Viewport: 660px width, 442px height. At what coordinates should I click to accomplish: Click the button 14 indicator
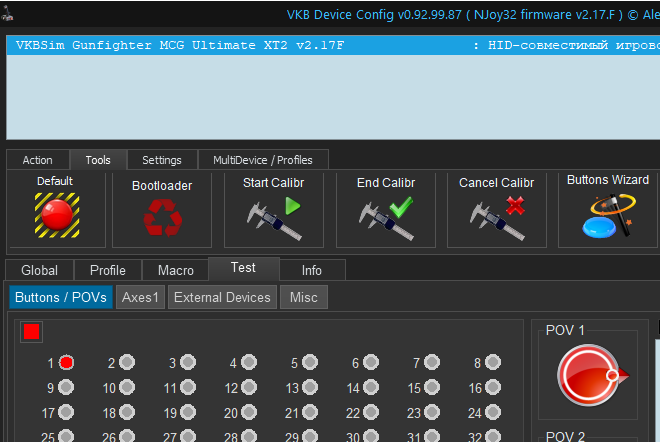click(x=371, y=387)
